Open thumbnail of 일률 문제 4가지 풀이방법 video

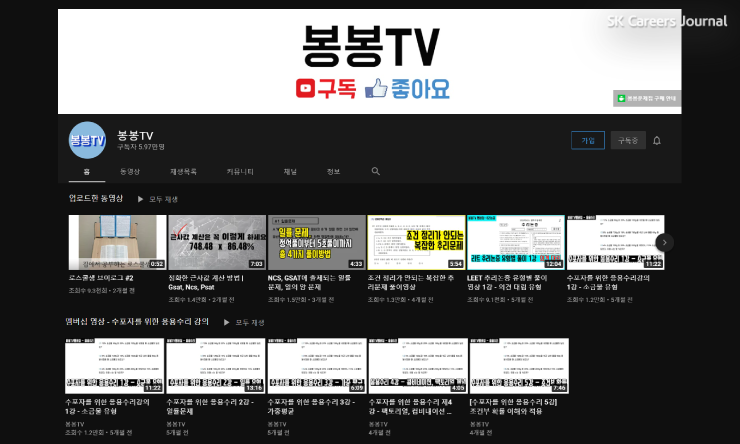tap(317, 243)
